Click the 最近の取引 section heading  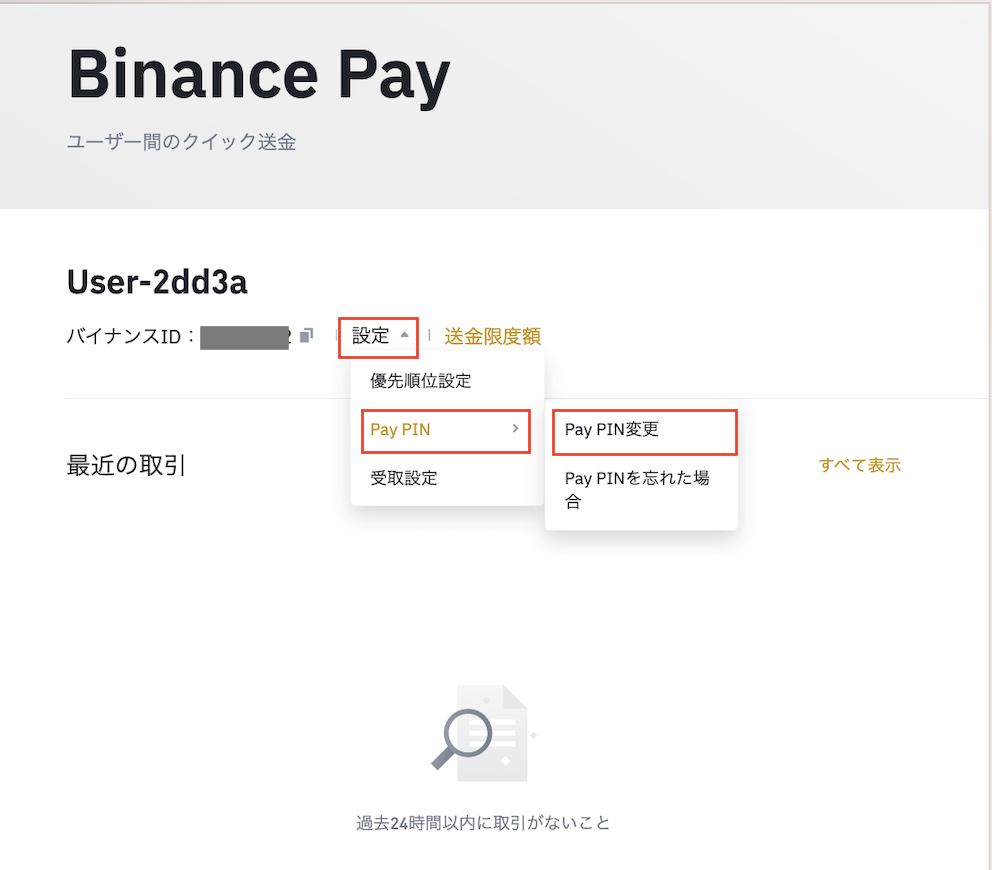126,465
